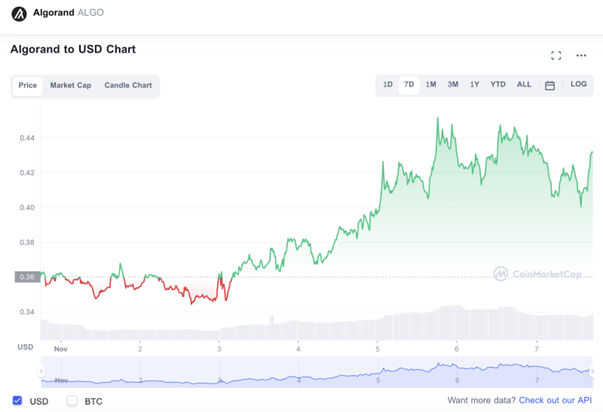Screen dimensions: 603x412
Task: Select the 3M time range
Action: point(453,84)
